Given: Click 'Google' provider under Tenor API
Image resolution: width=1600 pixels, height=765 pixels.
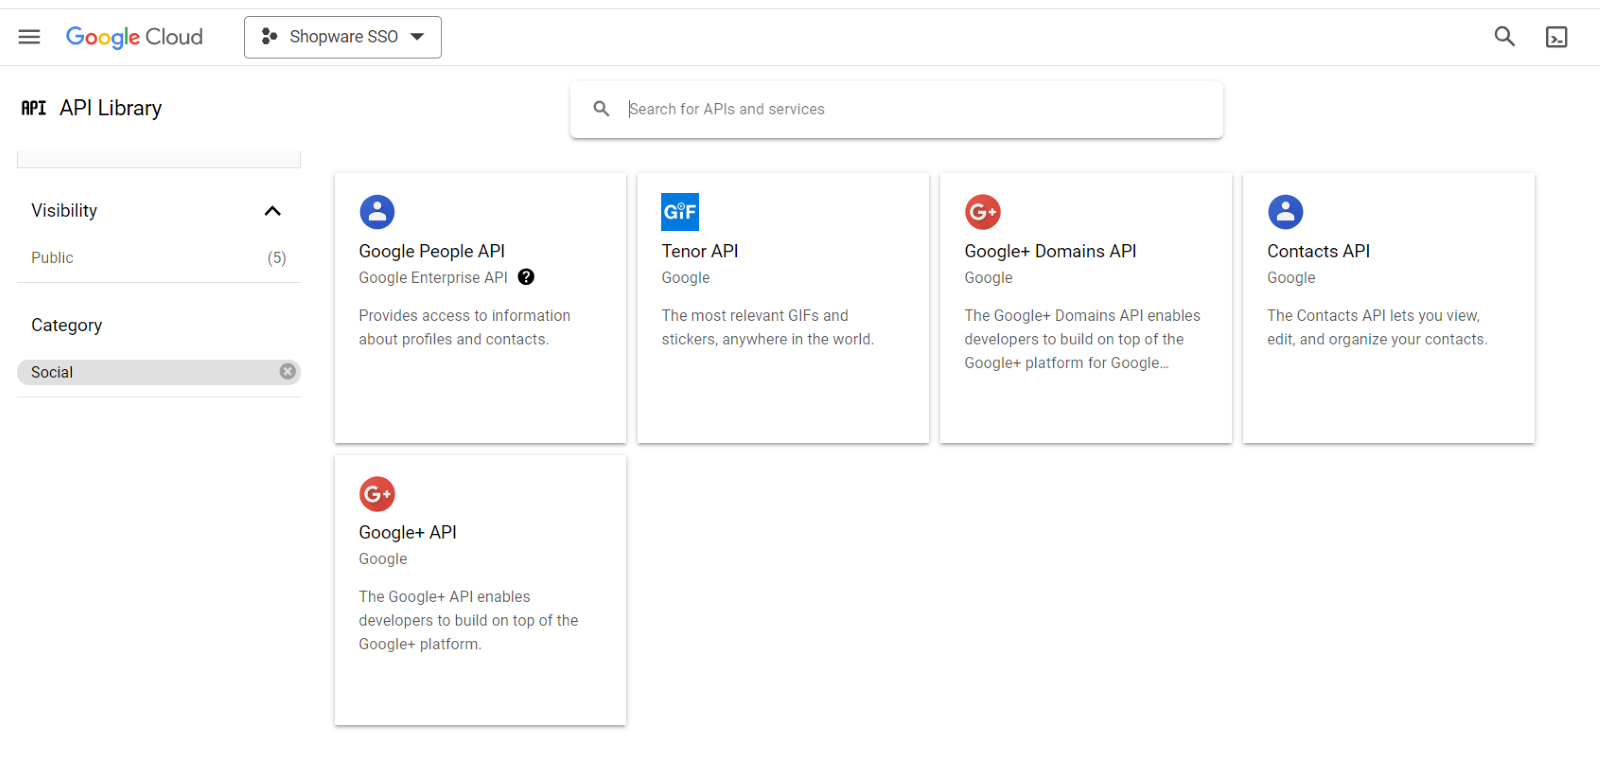Looking at the screenshot, I should [686, 278].
